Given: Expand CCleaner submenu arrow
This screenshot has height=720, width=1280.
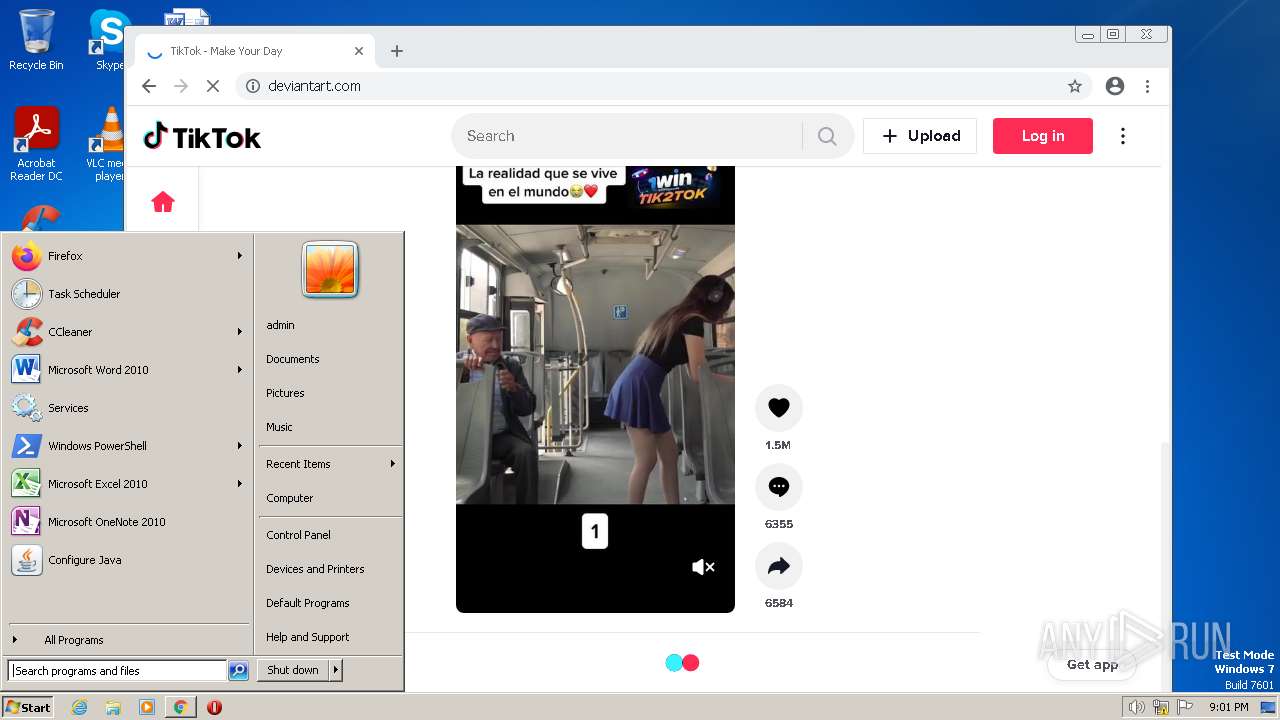Looking at the screenshot, I should click(240, 332).
